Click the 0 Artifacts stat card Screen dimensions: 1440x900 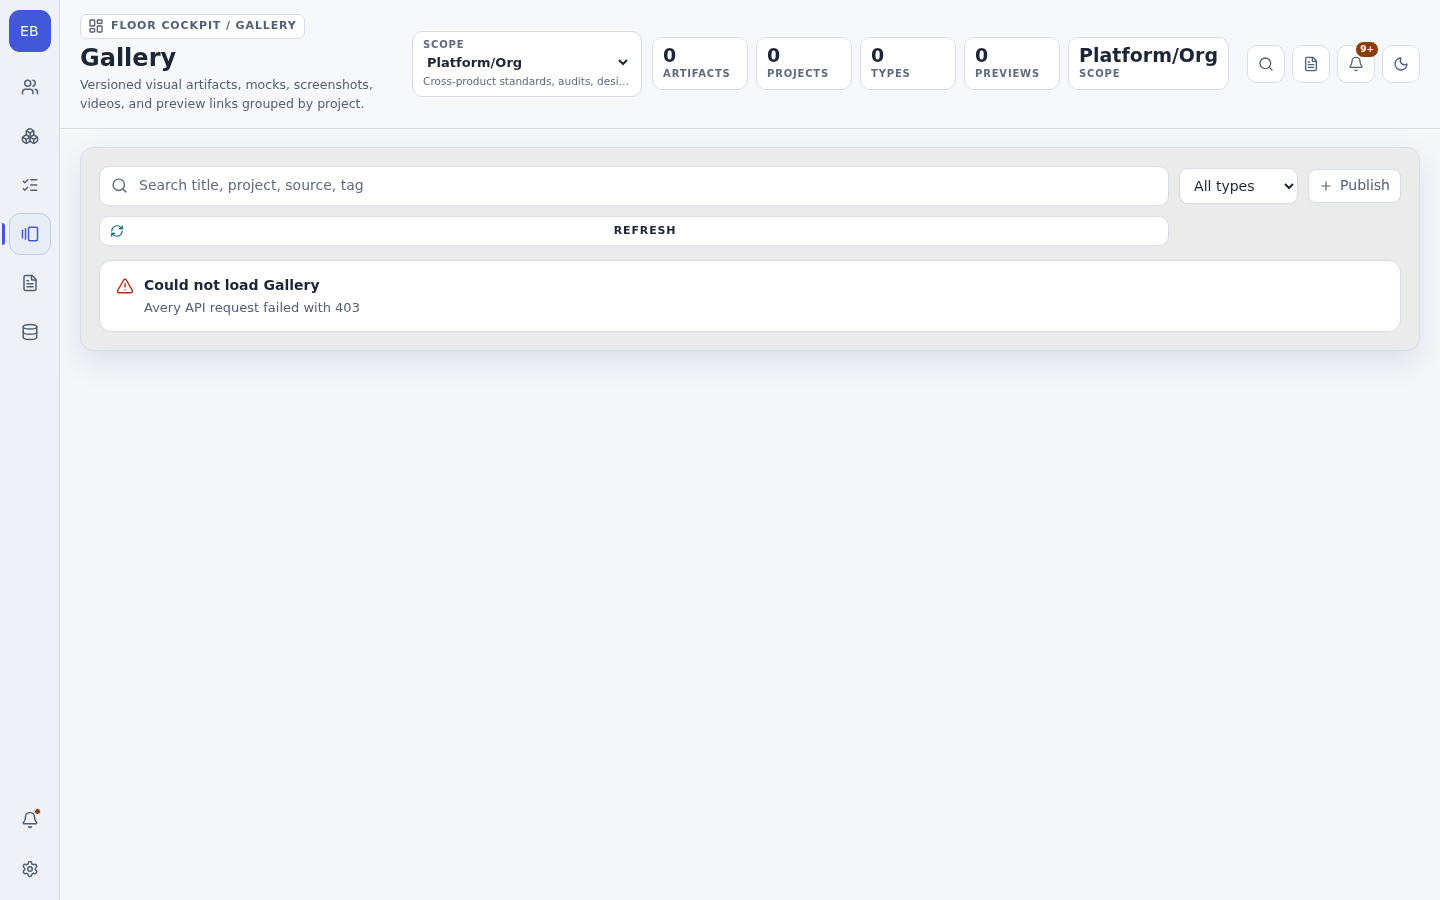(x=700, y=64)
